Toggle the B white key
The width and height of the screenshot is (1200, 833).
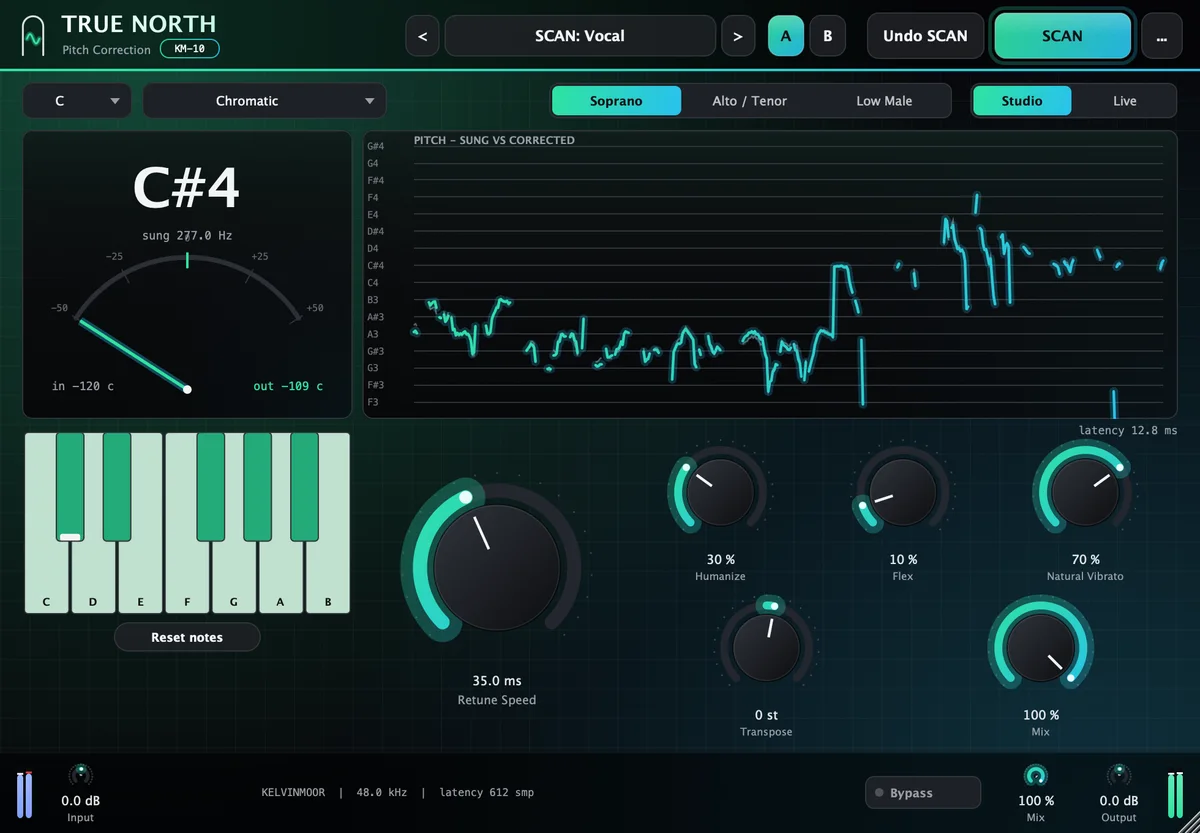(327, 580)
